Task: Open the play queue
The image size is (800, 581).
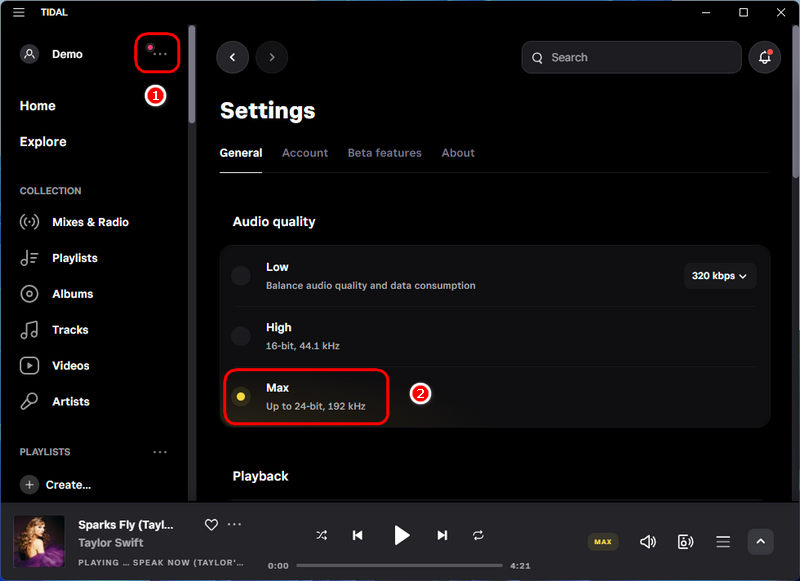Action: 722,541
